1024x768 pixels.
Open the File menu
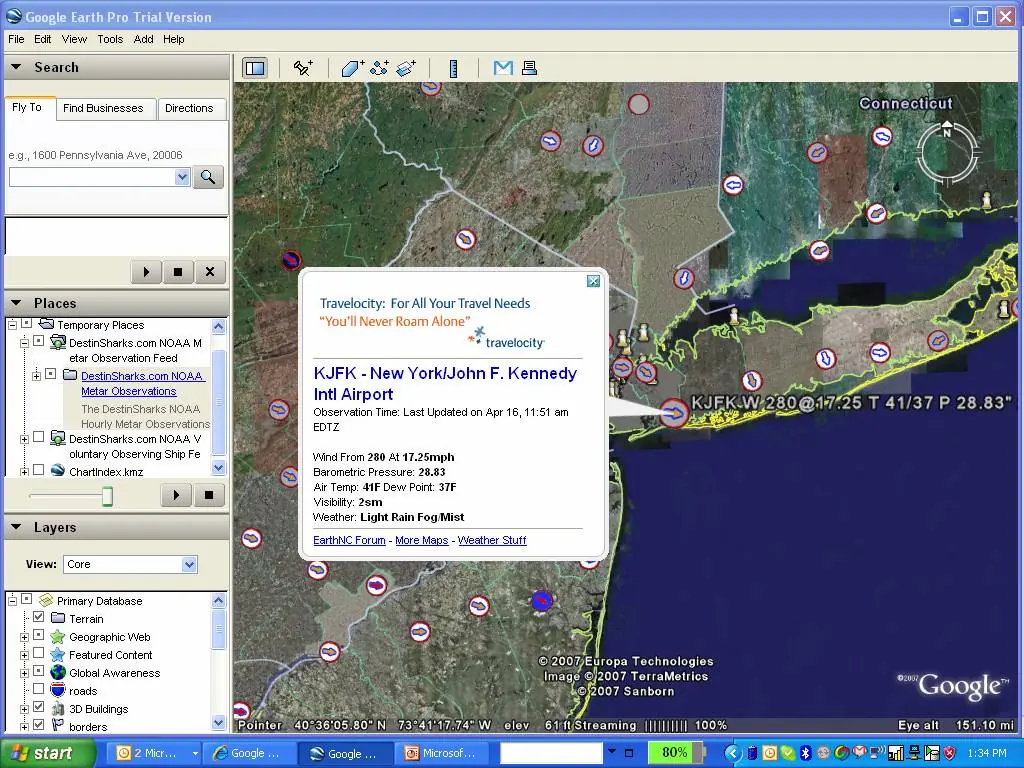[x=16, y=39]
